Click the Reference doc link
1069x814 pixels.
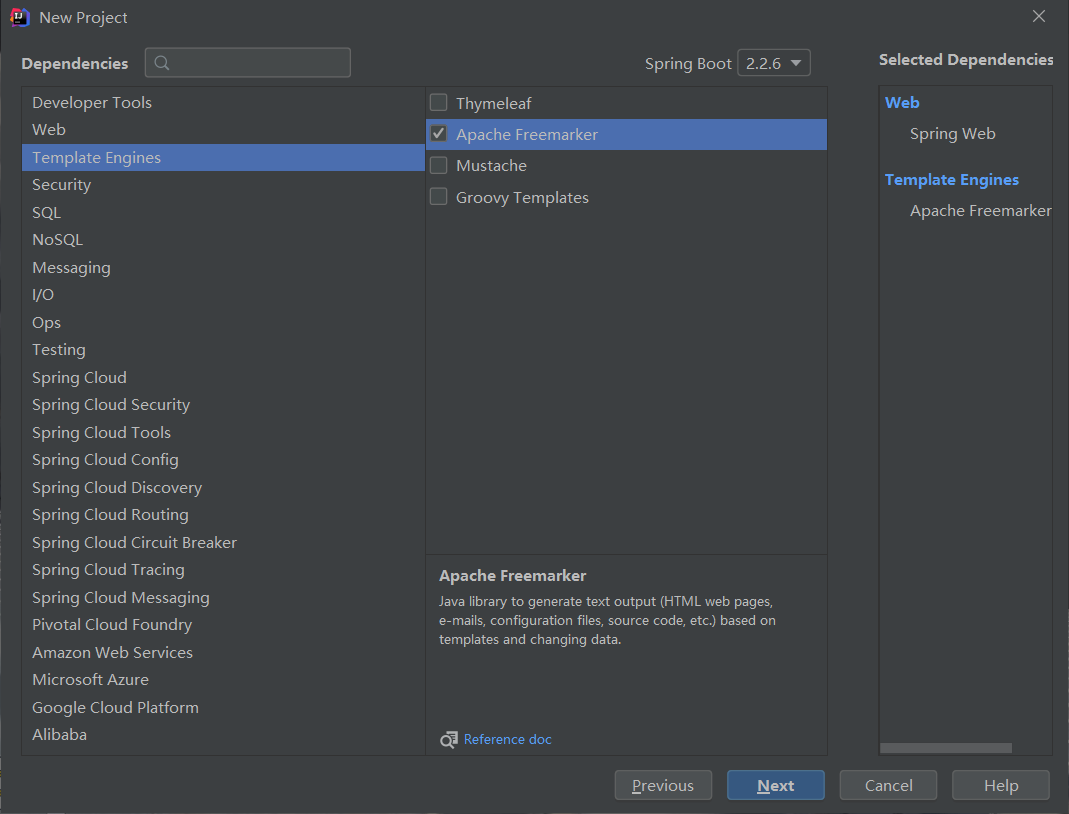coord(507,740)
